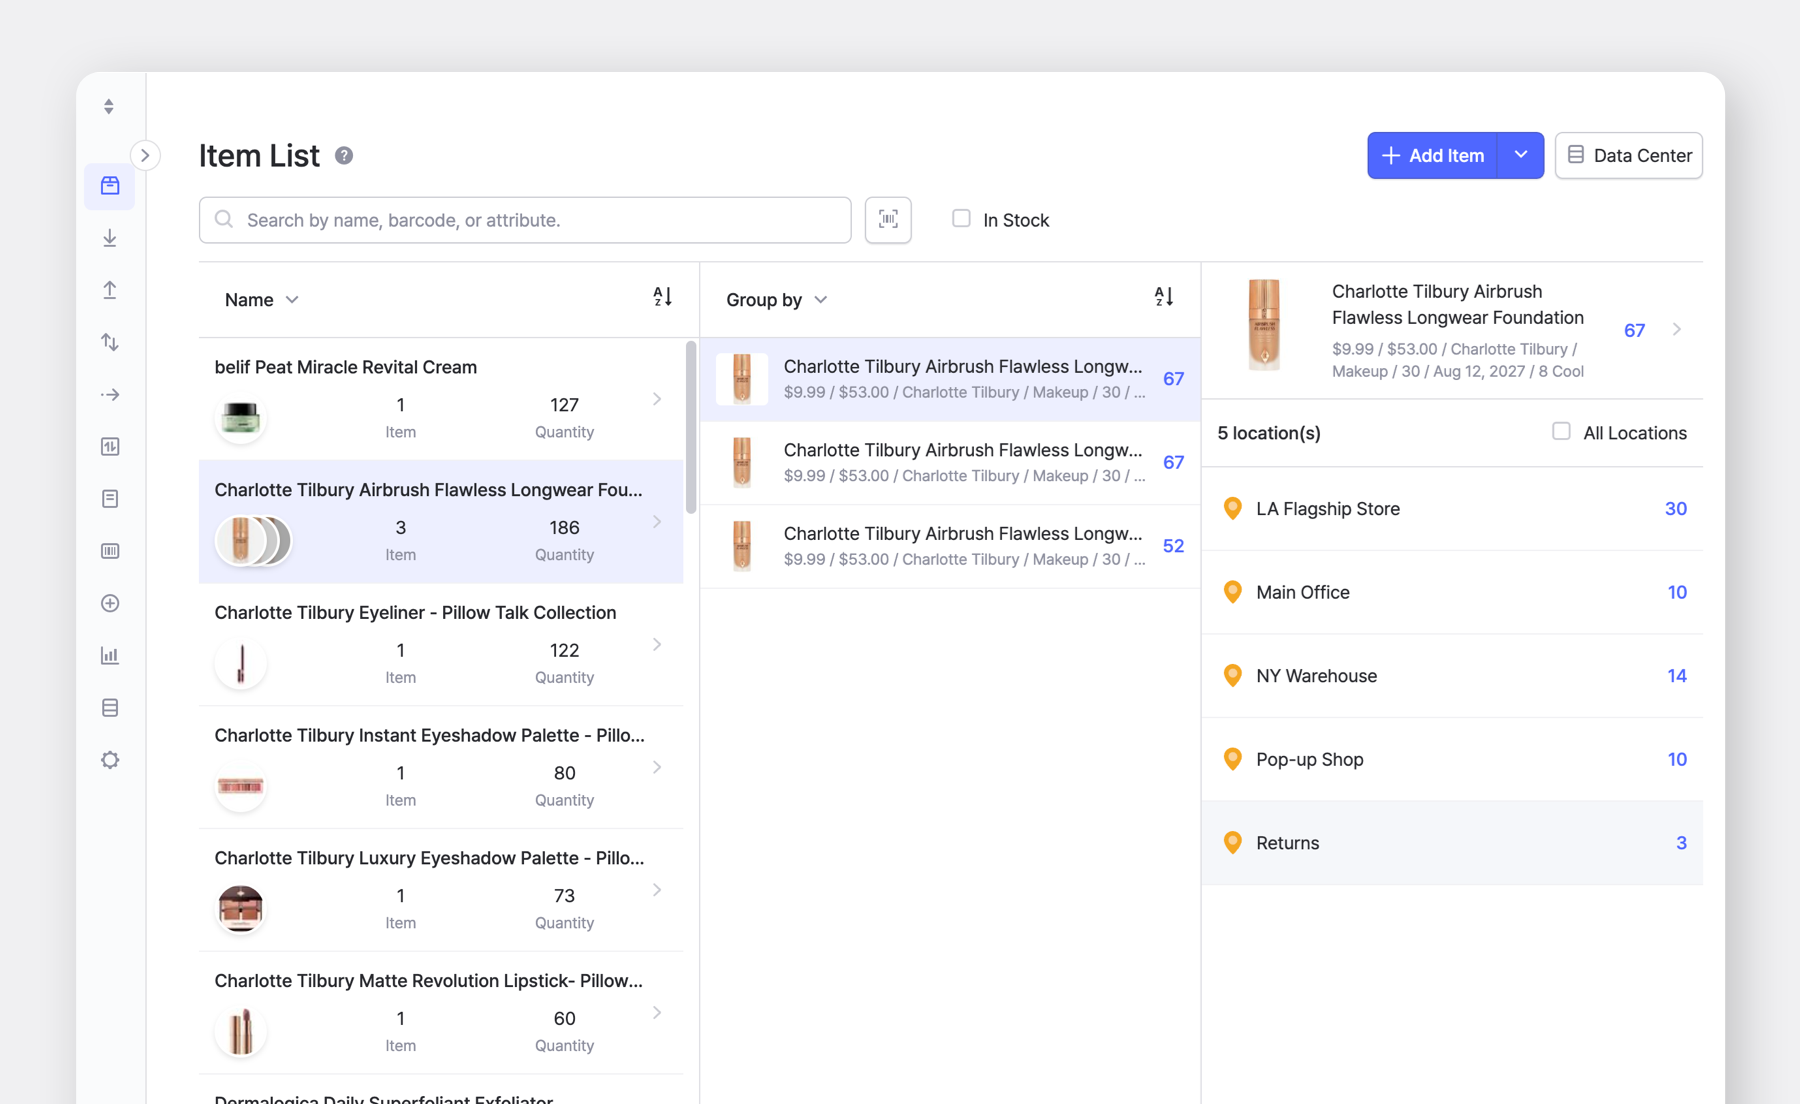Enable the In Stock filter checkbox

961,218
